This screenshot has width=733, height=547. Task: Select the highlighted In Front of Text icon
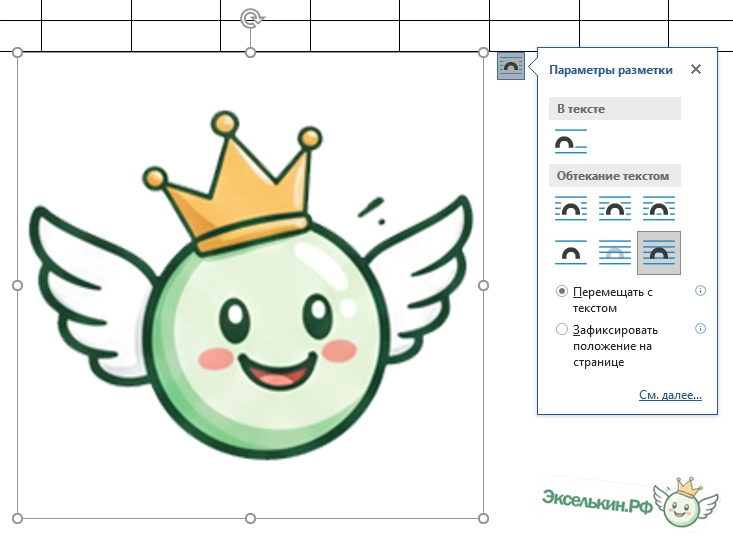click(x=659, y=252)
